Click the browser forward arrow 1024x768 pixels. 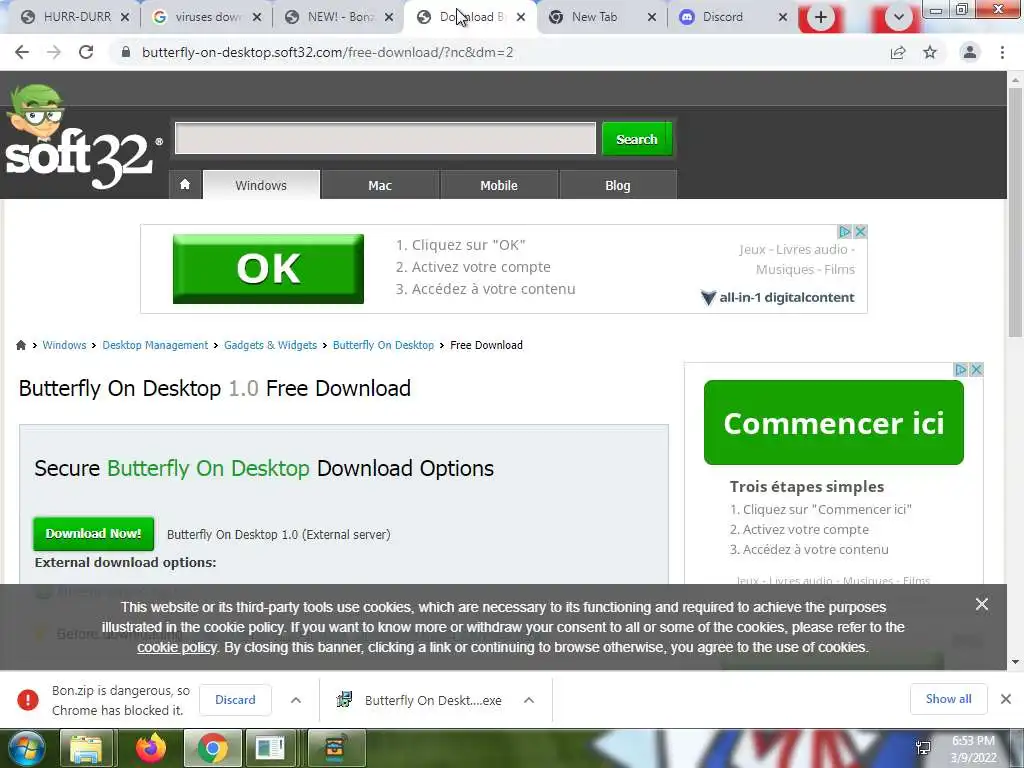point(54,52)
